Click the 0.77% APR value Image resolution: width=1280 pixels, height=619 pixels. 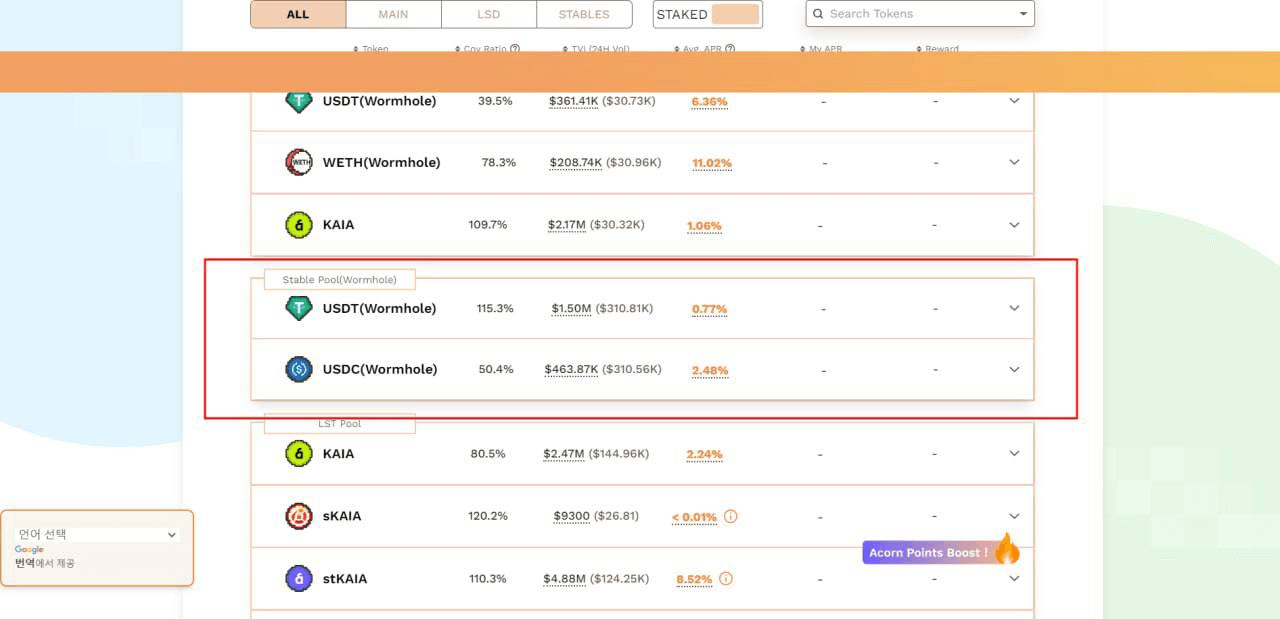[x=709, y=309]
